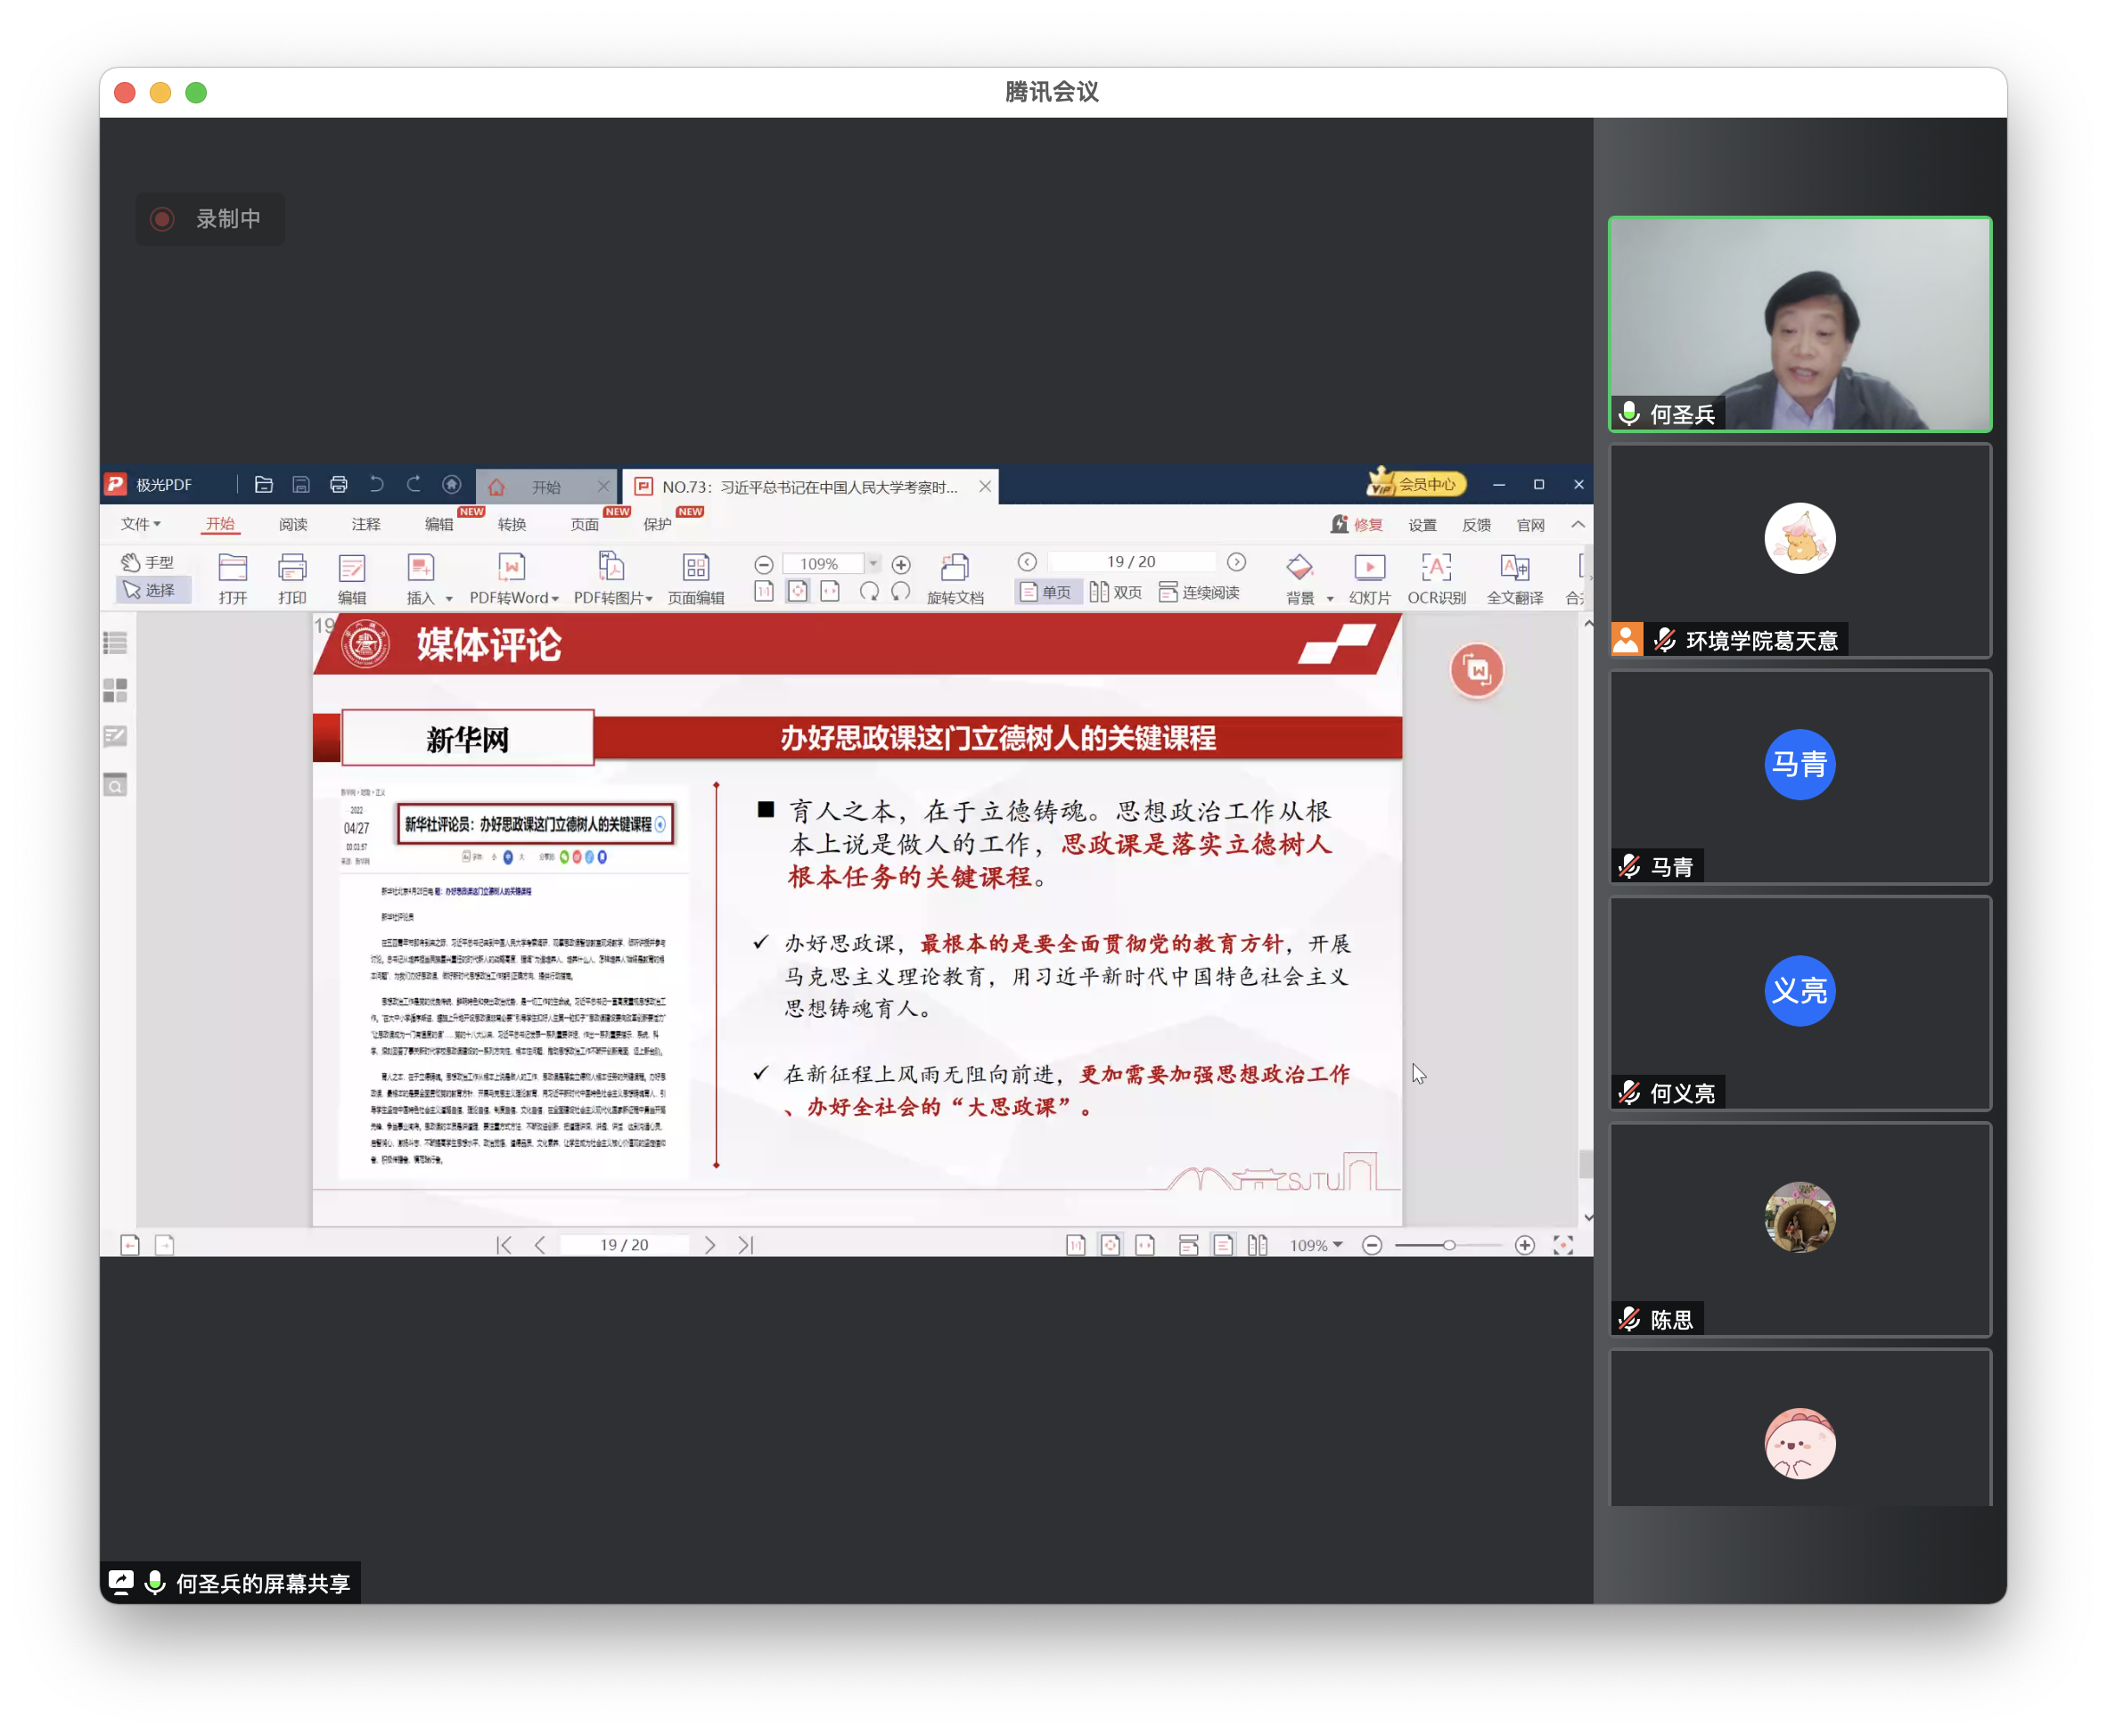Enable 连续阅读 continuous reading mode

click(1199, 593)
